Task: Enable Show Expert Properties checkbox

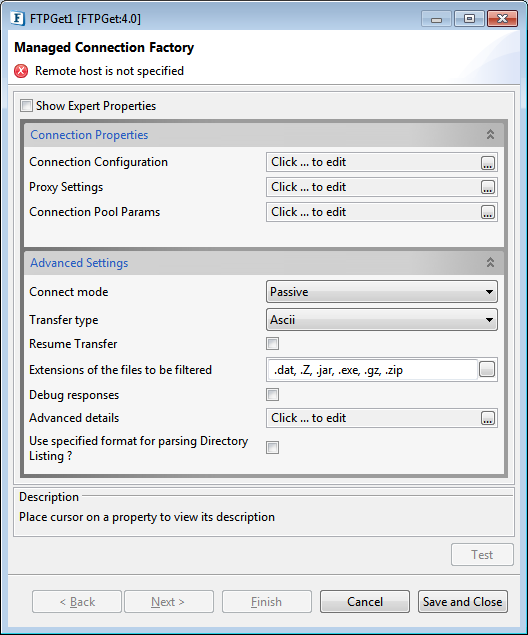Action: pos(27,106)
